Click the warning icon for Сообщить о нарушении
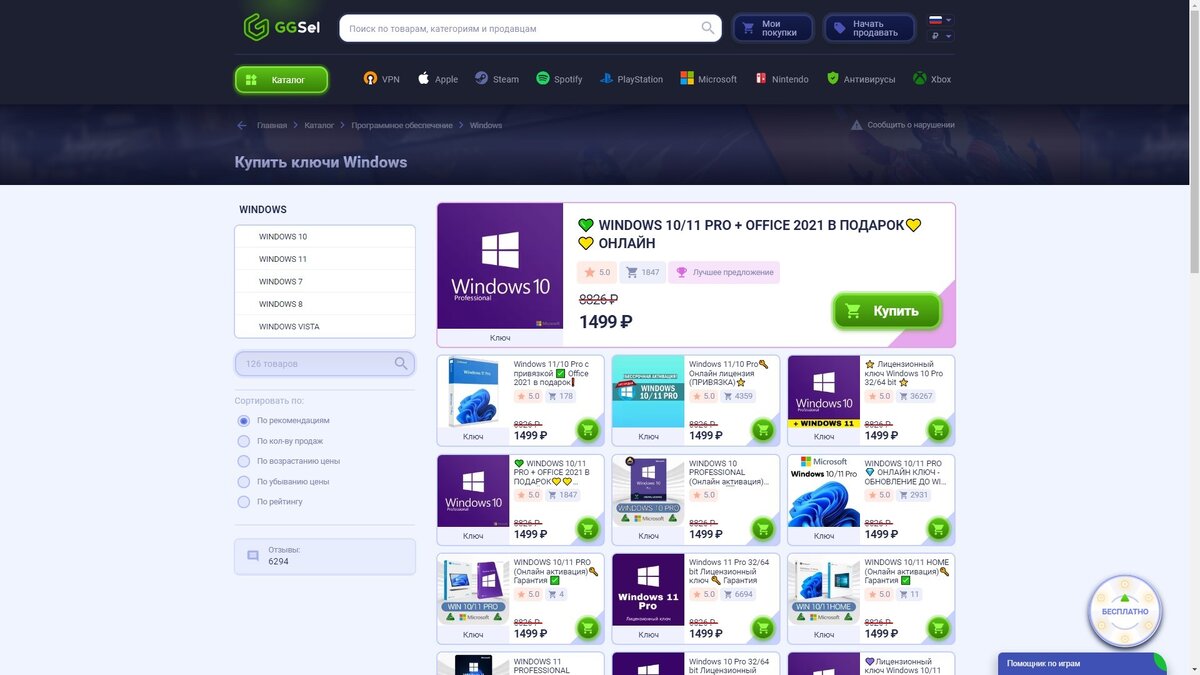 pos(857,125)
